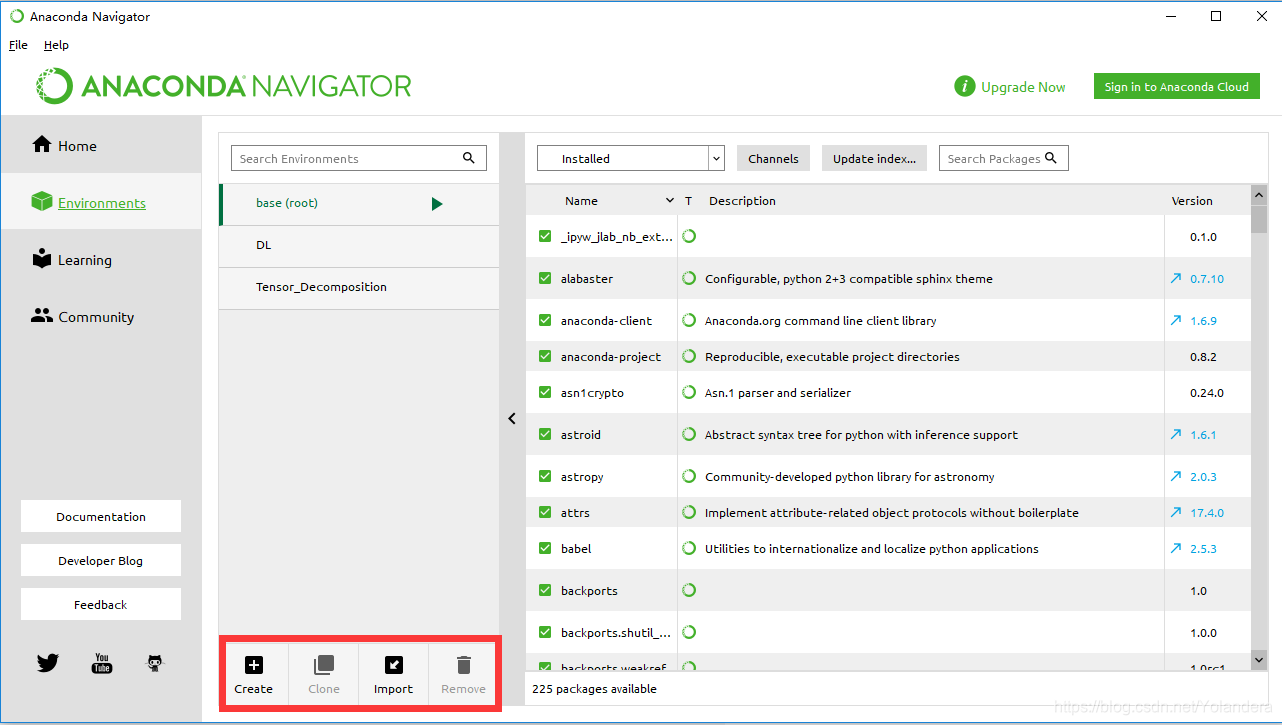Click the anaconda-project version 0.8.2 text

point(1203,357)
